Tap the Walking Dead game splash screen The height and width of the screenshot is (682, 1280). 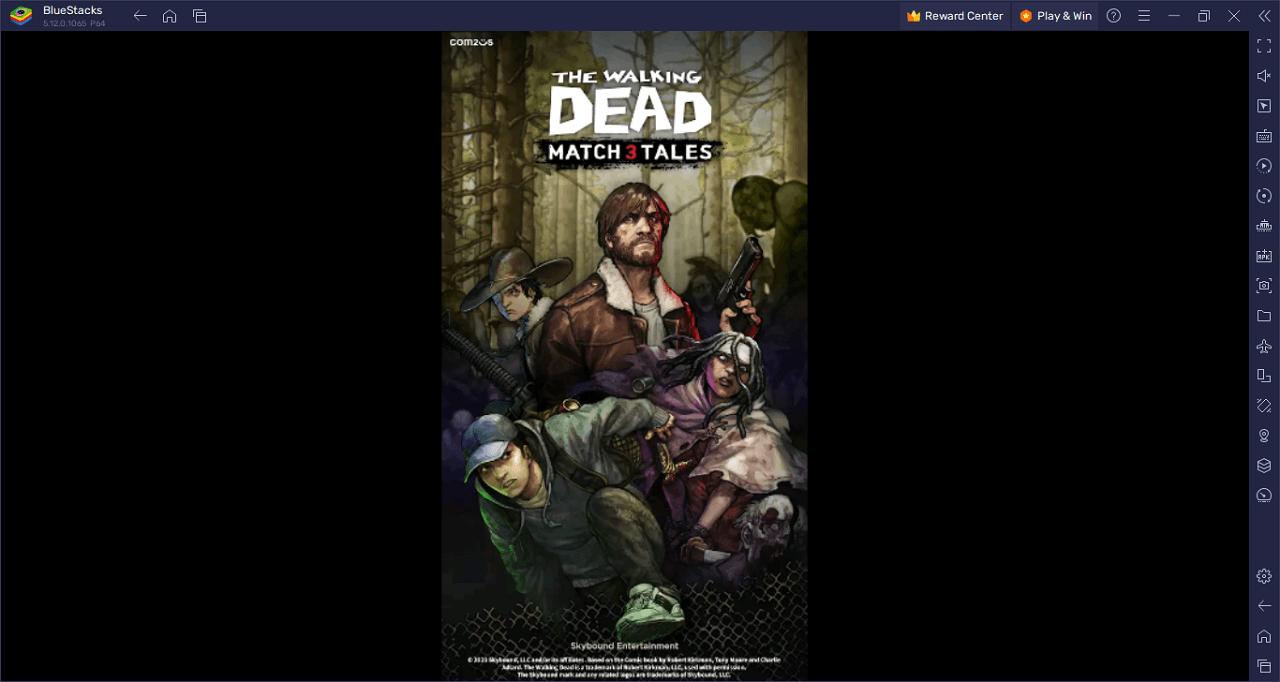625,356
